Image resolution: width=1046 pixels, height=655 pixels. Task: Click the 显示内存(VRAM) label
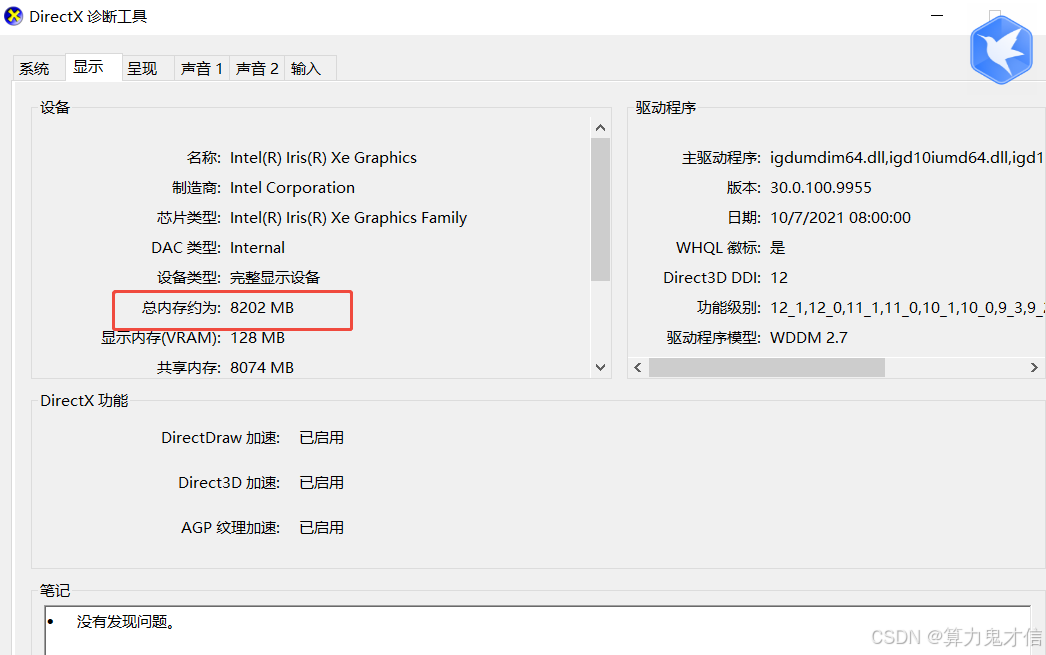pyautogui.click(x=161, y=338)
